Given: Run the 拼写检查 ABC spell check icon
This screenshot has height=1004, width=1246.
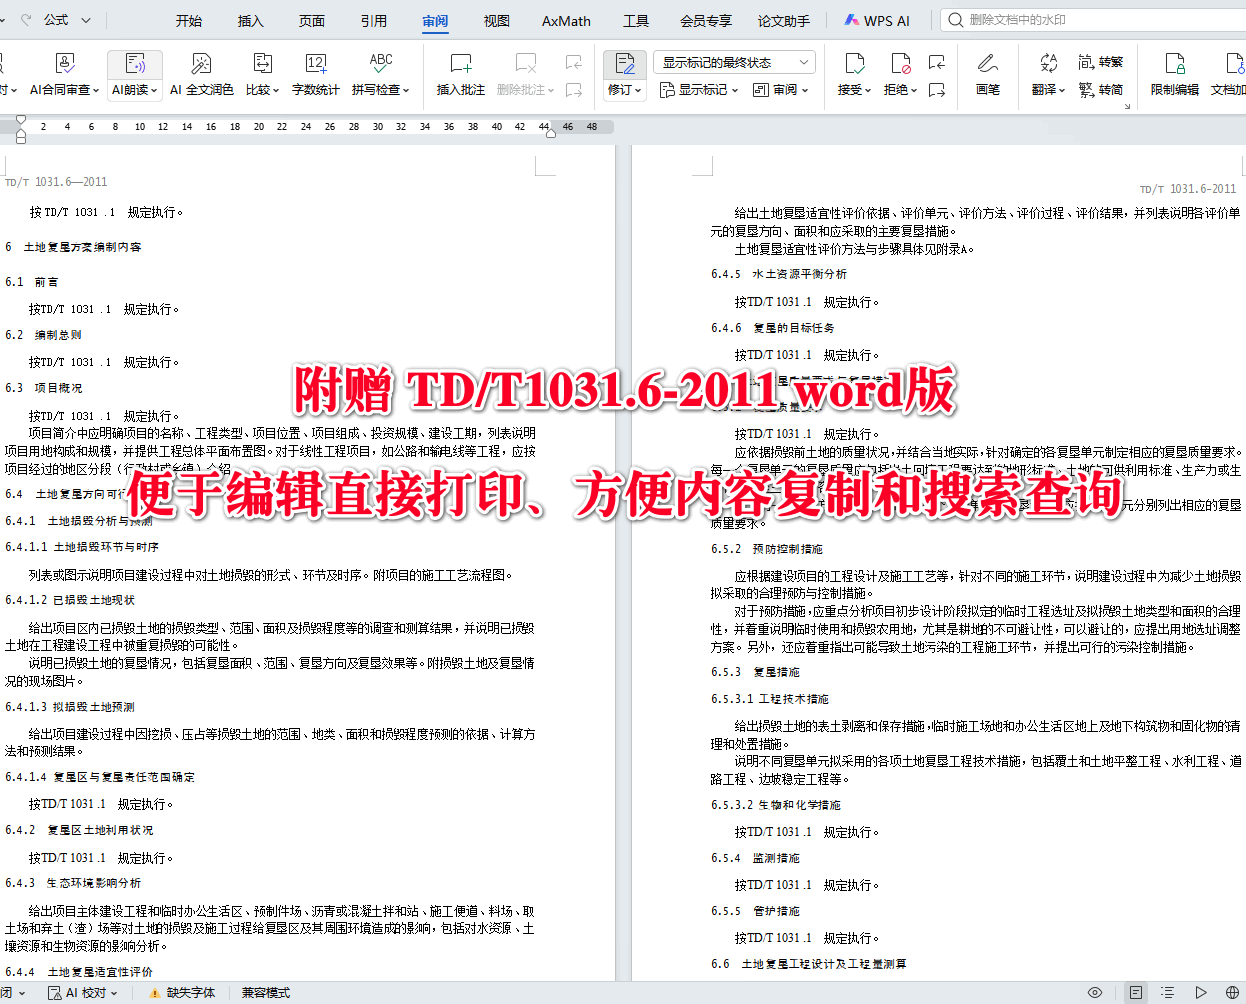Looking at the screenshot, I should (x=381, y=64).
